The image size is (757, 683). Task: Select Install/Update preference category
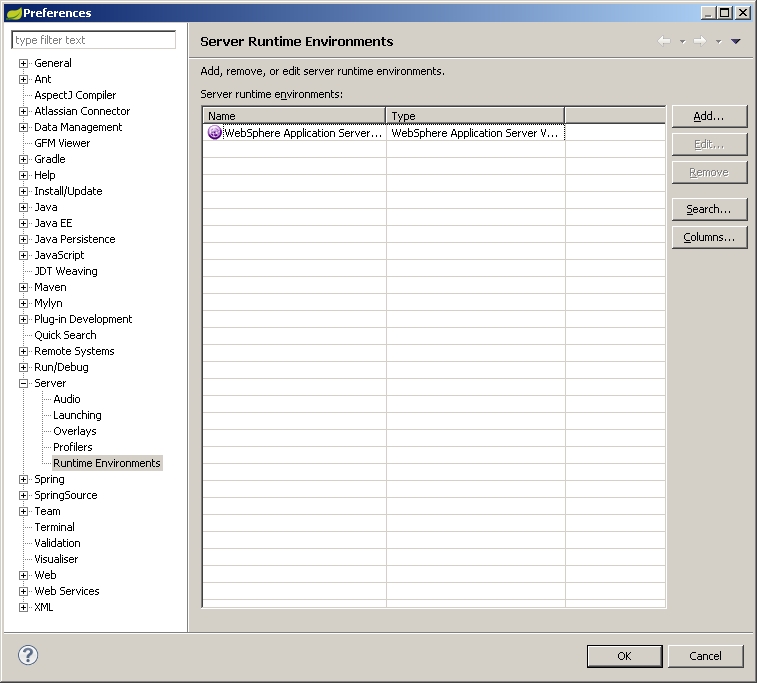click(68, 191)
